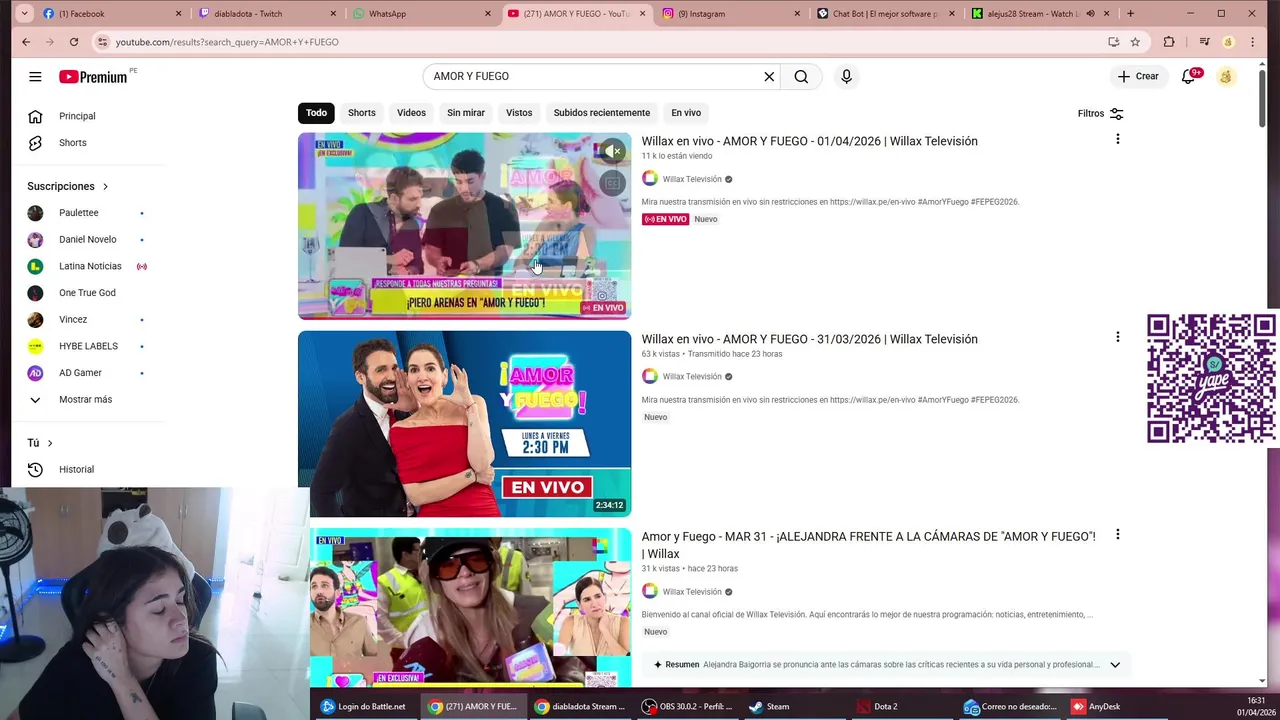
Task: Select the Todo filter chip
Action: [316, 113]
